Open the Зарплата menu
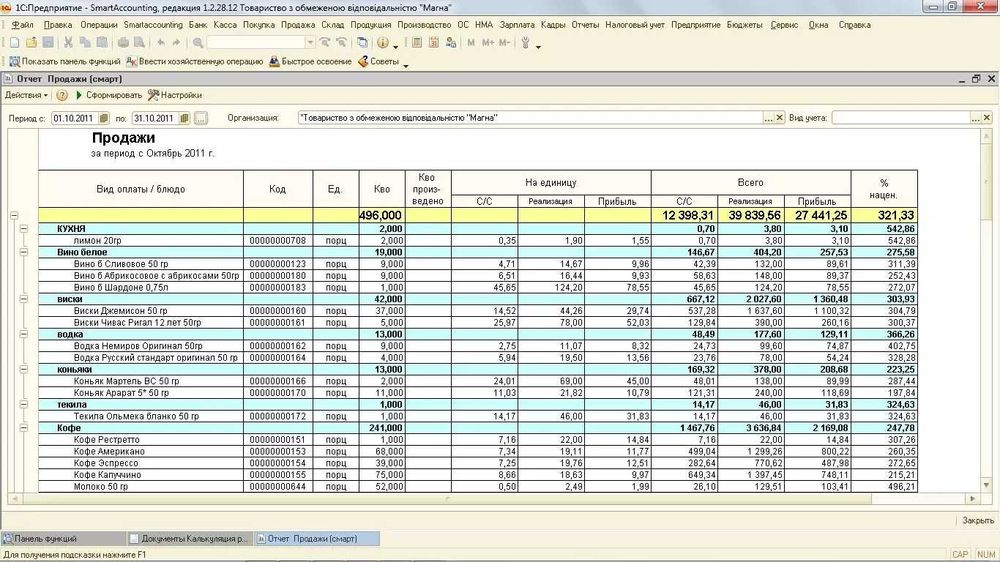Screen dimensions: 1000x562 [516, 24]
